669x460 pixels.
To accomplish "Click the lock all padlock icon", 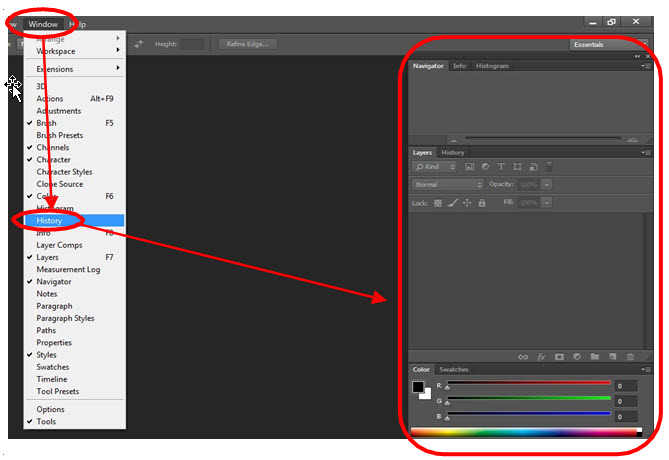I will 482,203.
